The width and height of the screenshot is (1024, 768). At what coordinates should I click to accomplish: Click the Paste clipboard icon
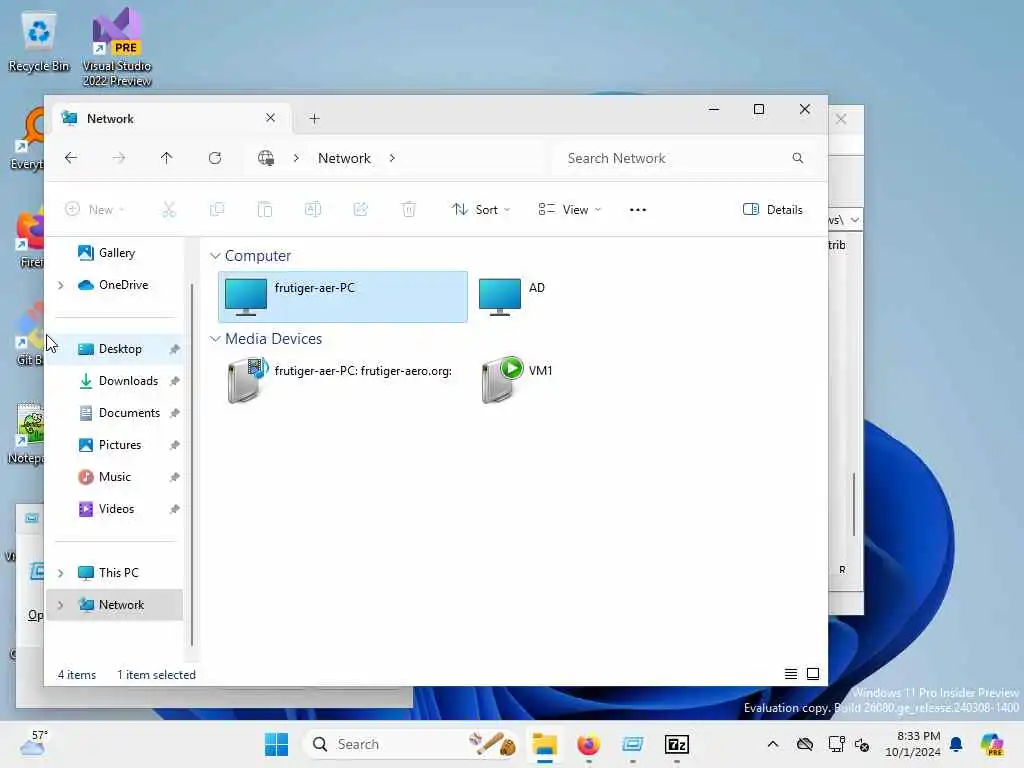point(264,210)
